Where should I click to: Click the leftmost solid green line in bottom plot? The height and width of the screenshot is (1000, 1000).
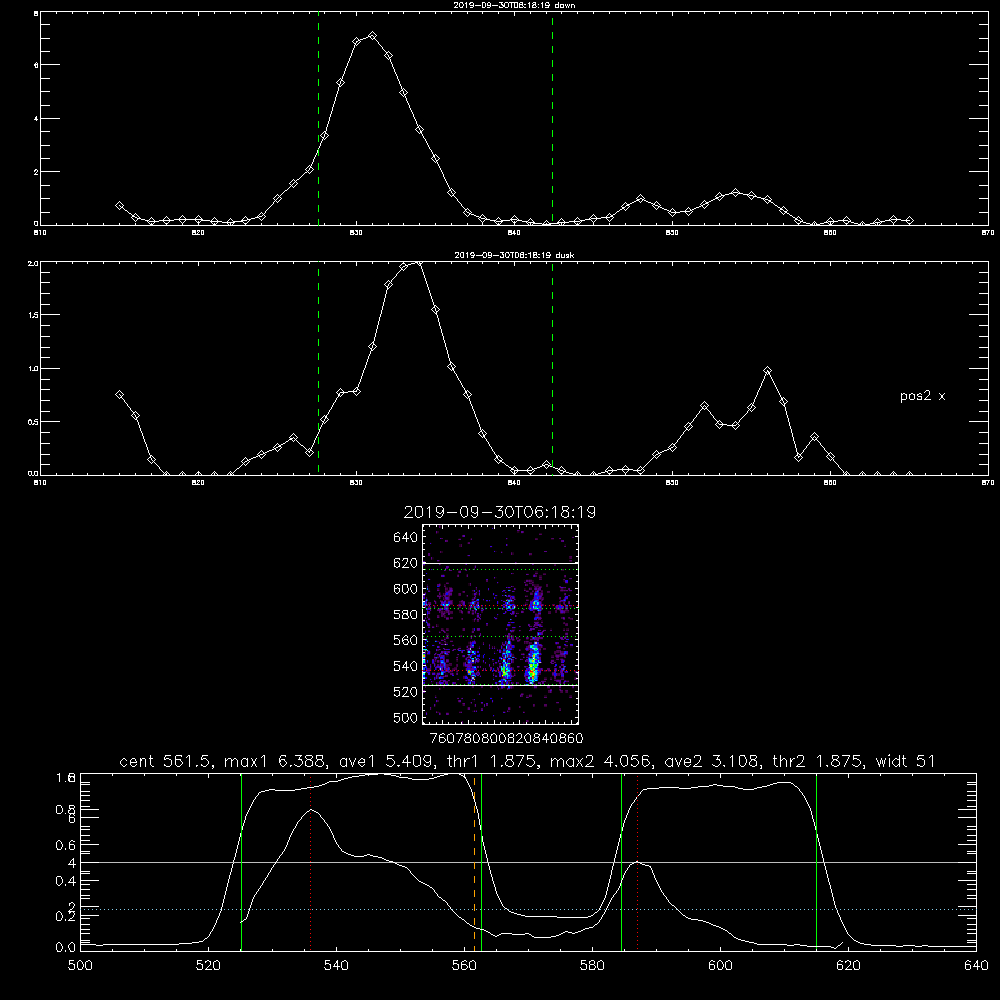tap(241, 861)
